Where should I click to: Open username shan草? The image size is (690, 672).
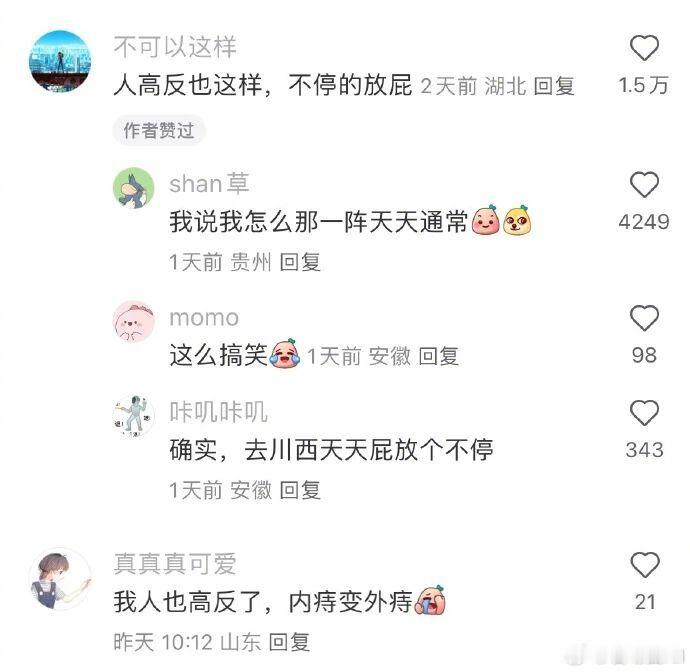click(x=209, y=184)
